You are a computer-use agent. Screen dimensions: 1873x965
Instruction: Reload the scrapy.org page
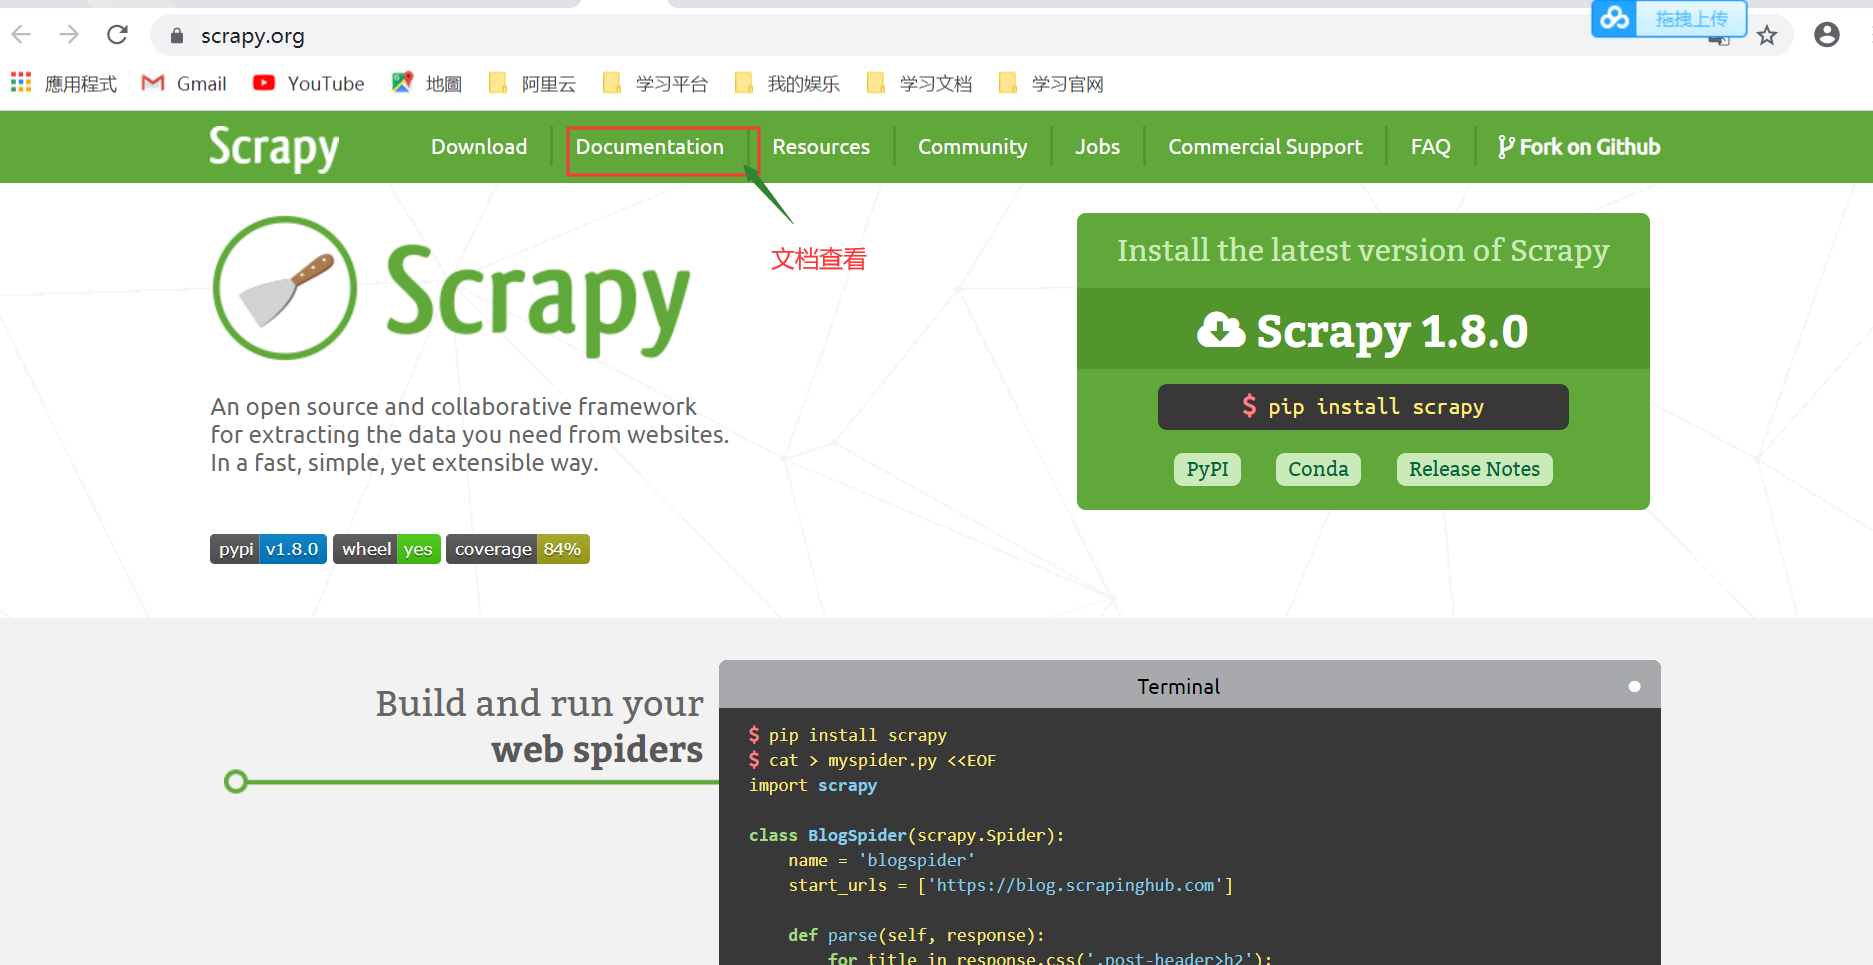(x=117, y=35)
